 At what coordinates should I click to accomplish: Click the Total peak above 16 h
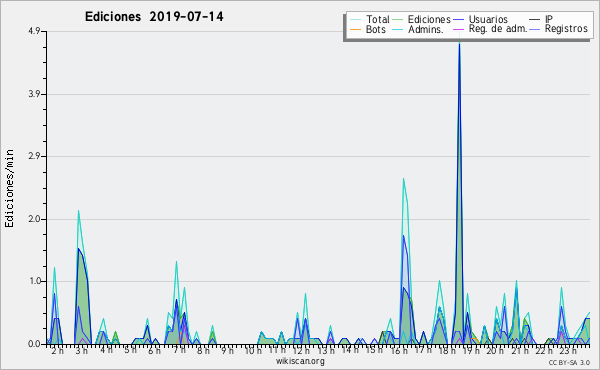point(403,180)
